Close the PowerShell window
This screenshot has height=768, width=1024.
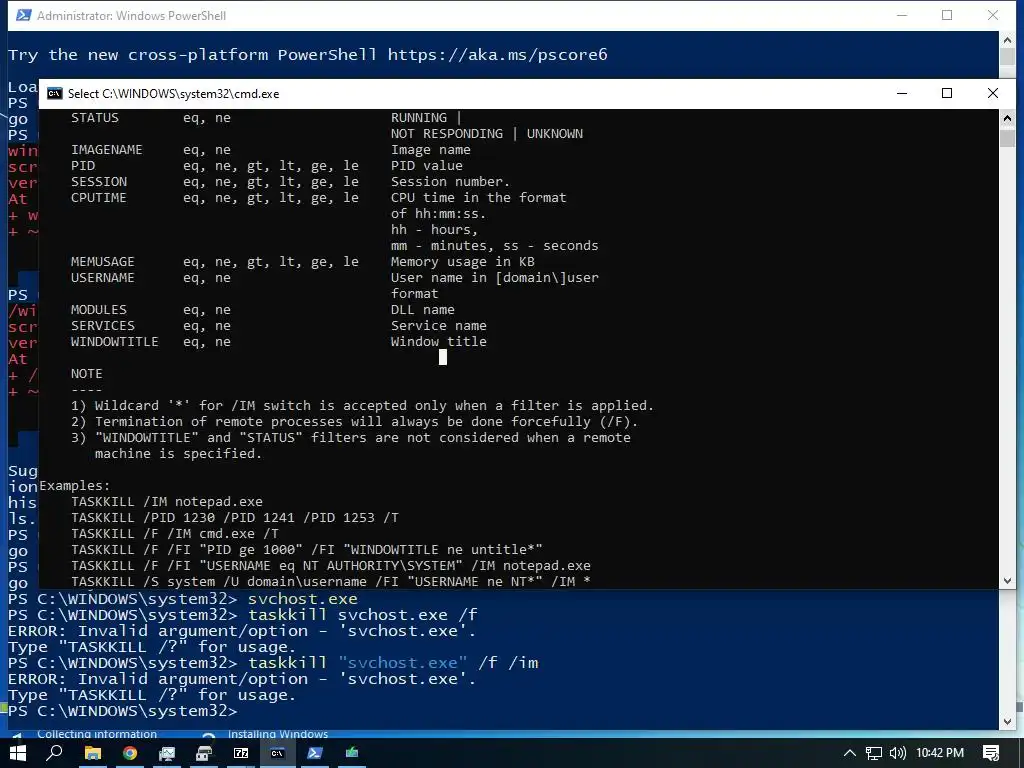point(993,15)
